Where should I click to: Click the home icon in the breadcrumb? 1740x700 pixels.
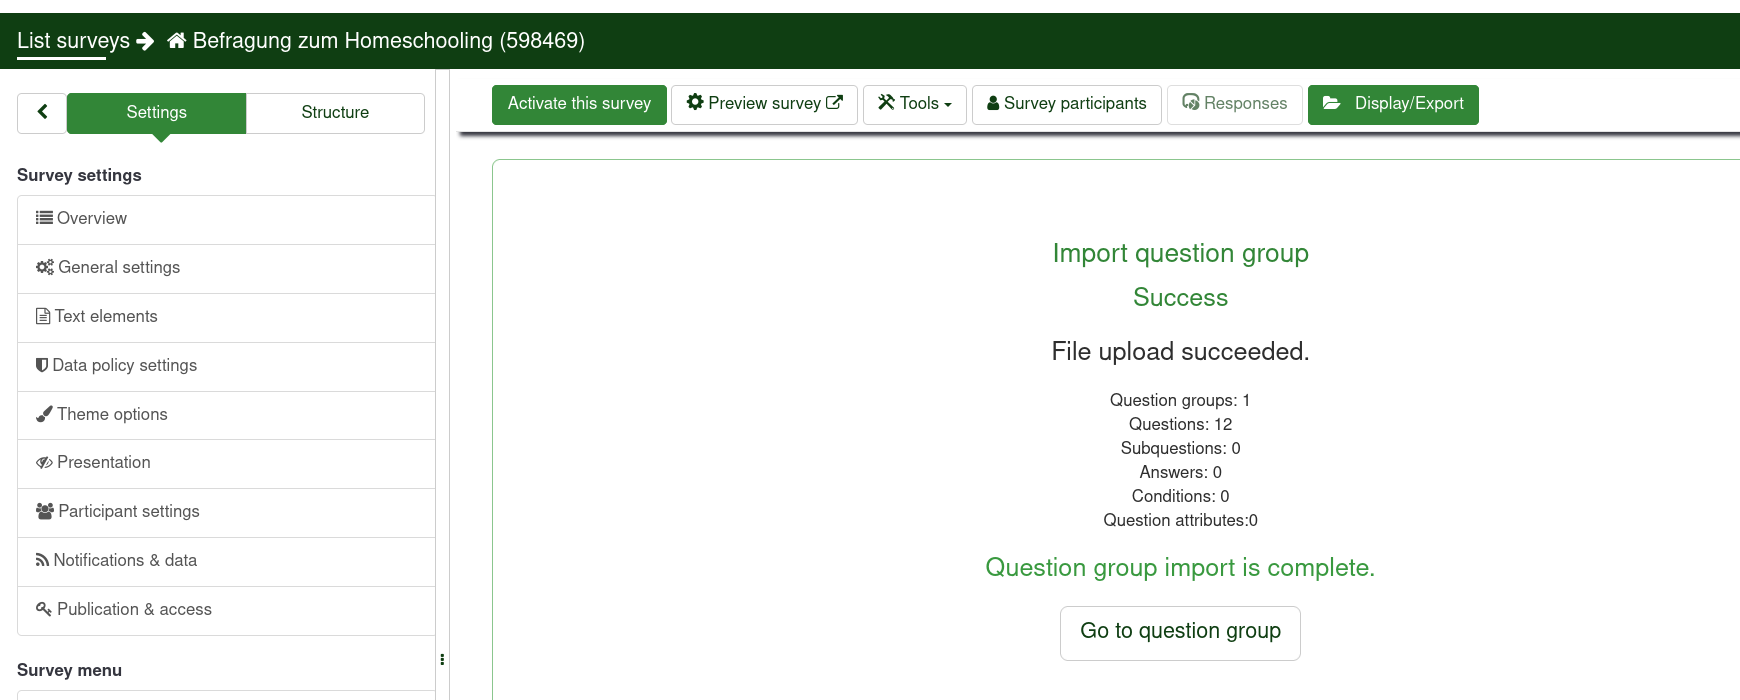pyautogui.click(x=177, y=41)
